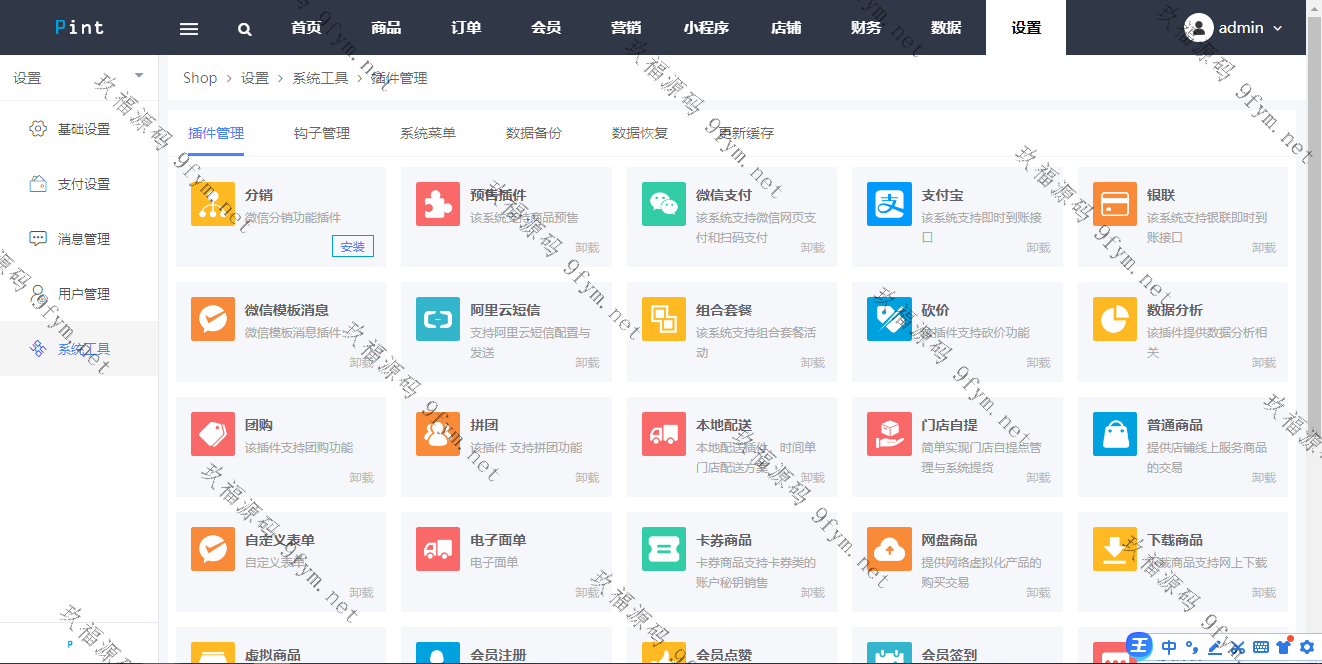Click the 网盘商品 cloud upload icon
Image resolution: width=1322 pixels, height=664 pixels.
point(889,549)
